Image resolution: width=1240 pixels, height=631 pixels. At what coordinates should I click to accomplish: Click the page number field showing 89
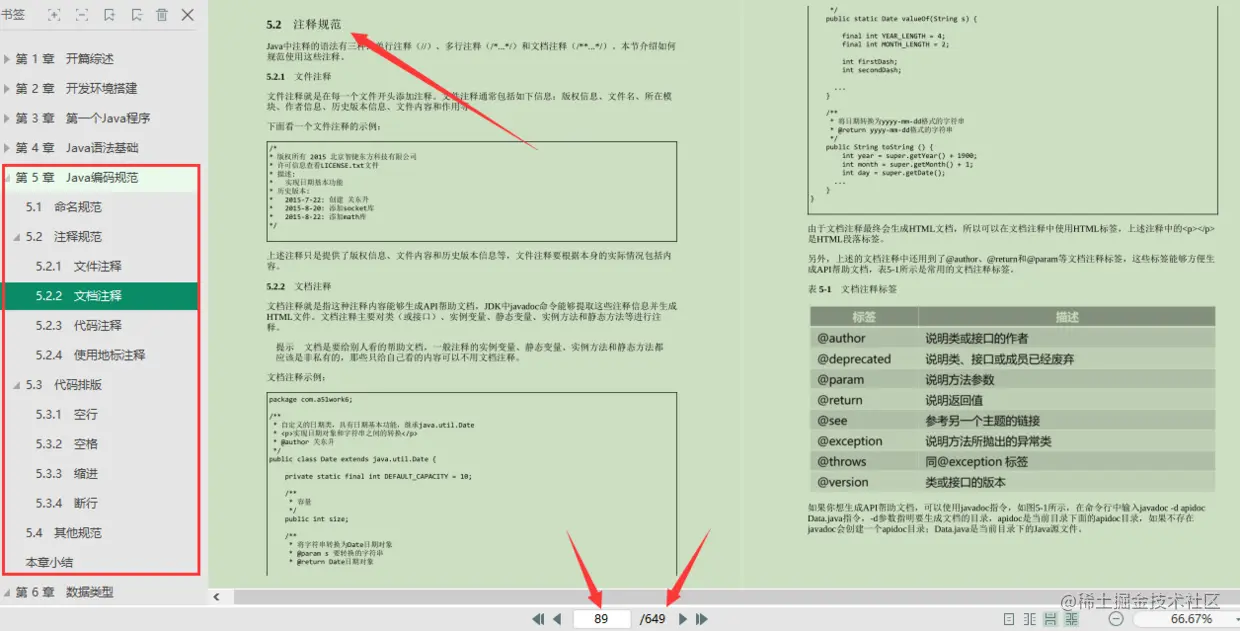(x=601, y=619)
